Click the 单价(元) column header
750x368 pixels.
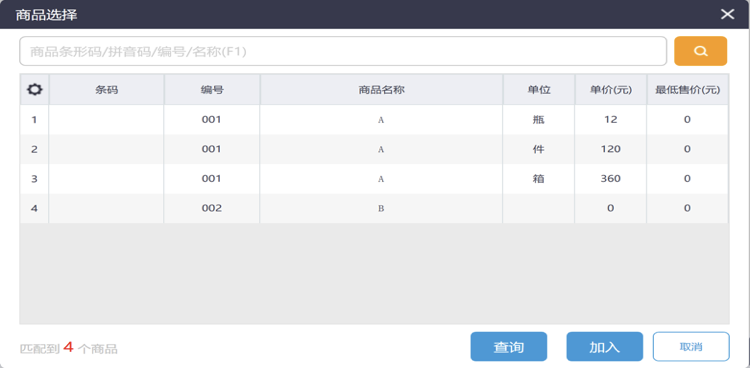611,89
